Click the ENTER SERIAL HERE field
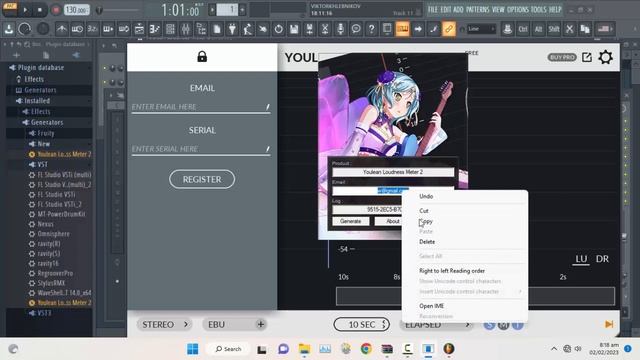640x360 pixels. (x=201, y=149)
